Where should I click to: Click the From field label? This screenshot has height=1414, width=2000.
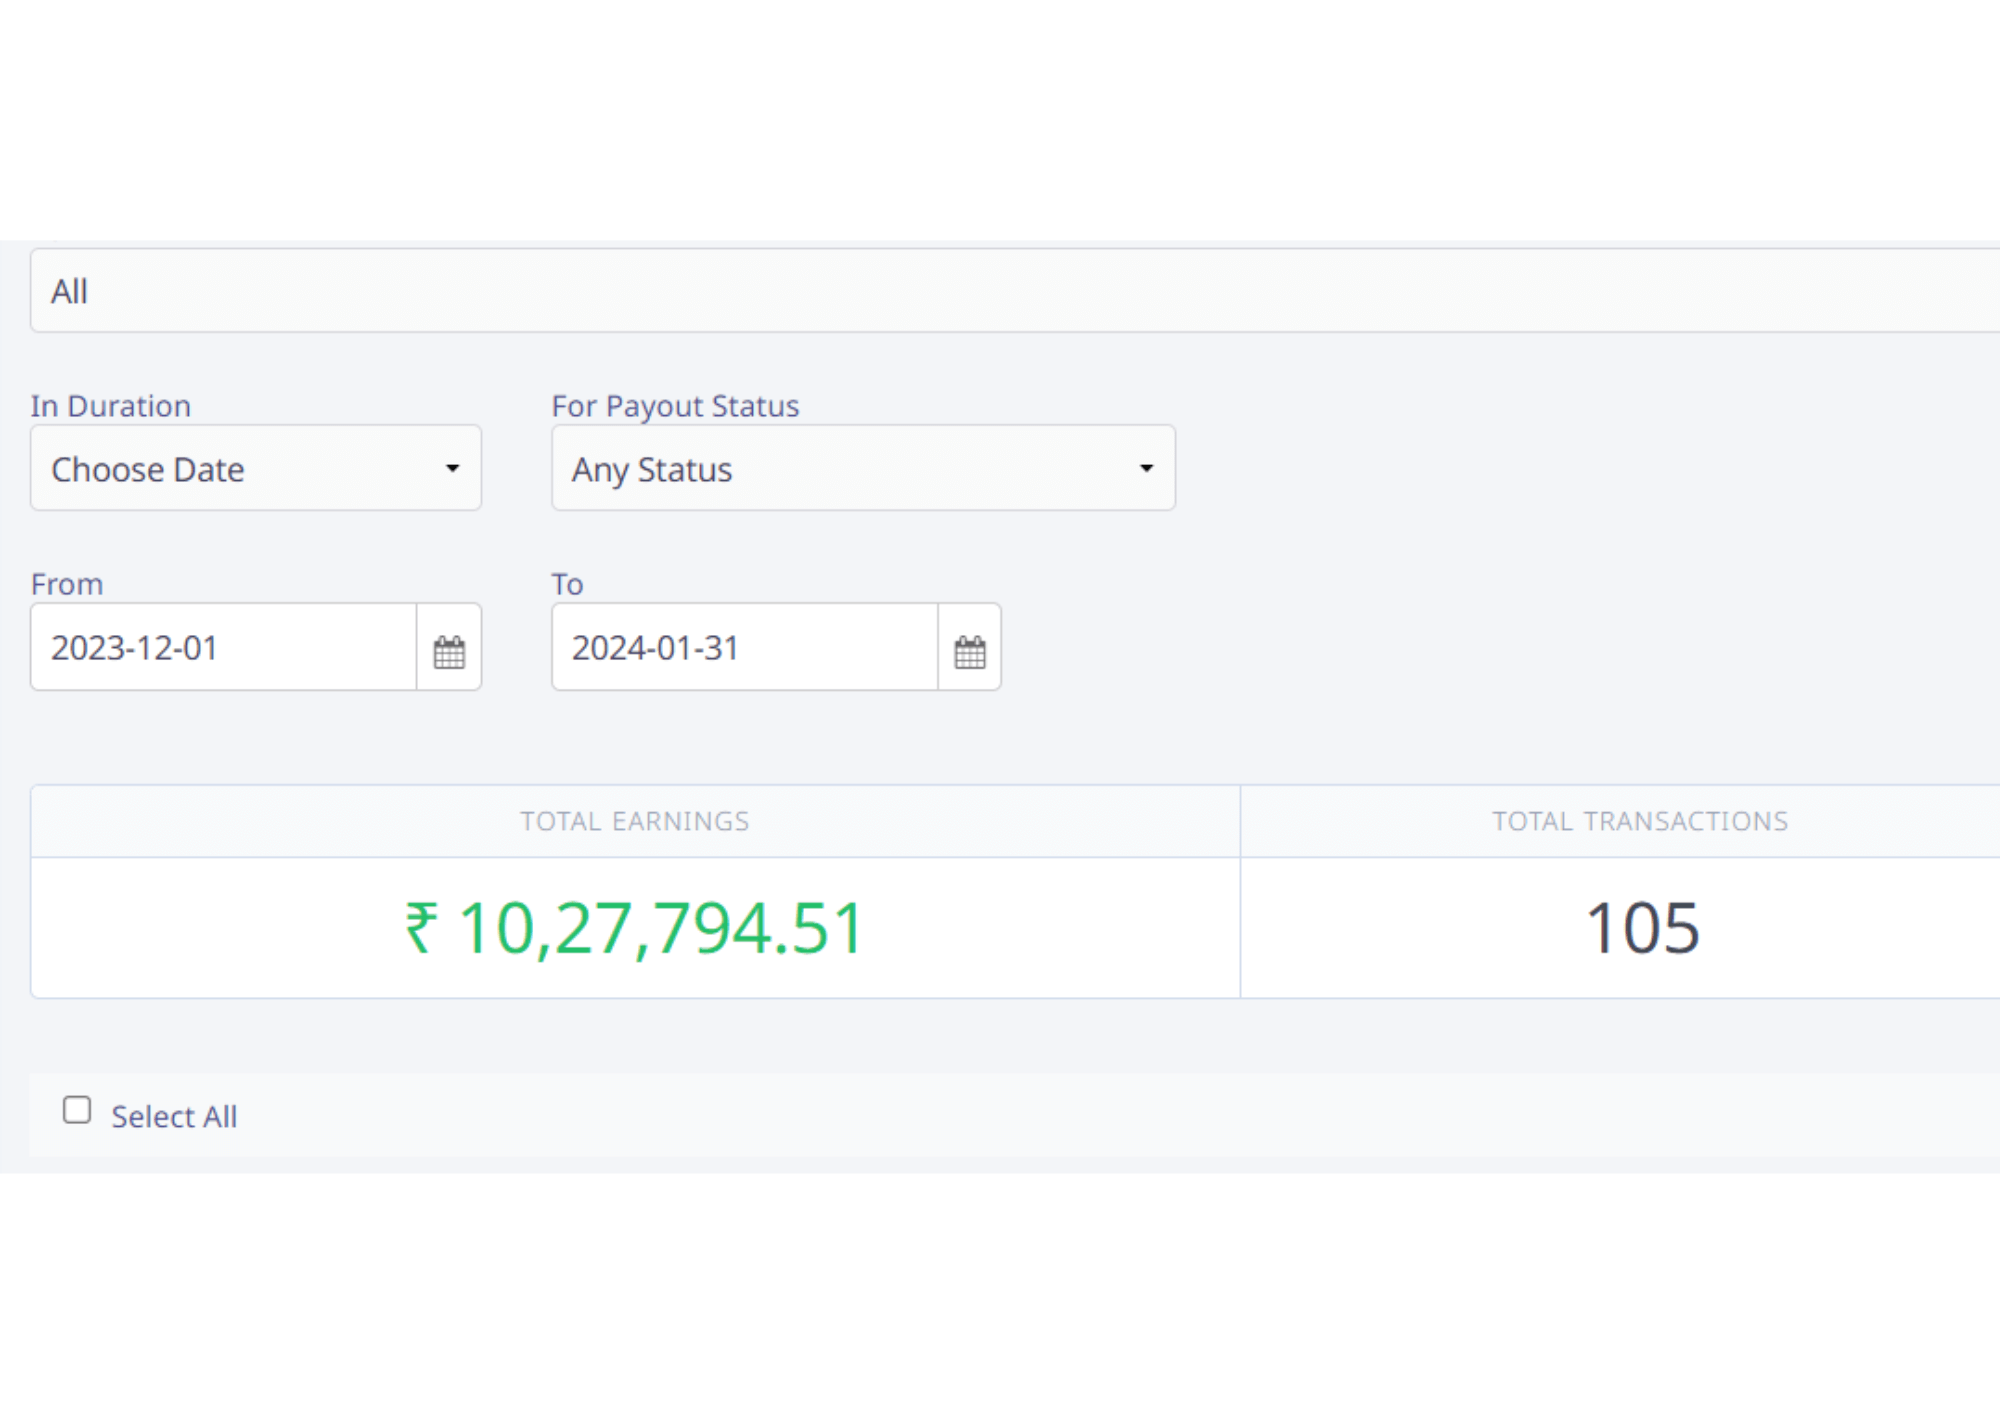pyautogui.click(x=67, y=584)
